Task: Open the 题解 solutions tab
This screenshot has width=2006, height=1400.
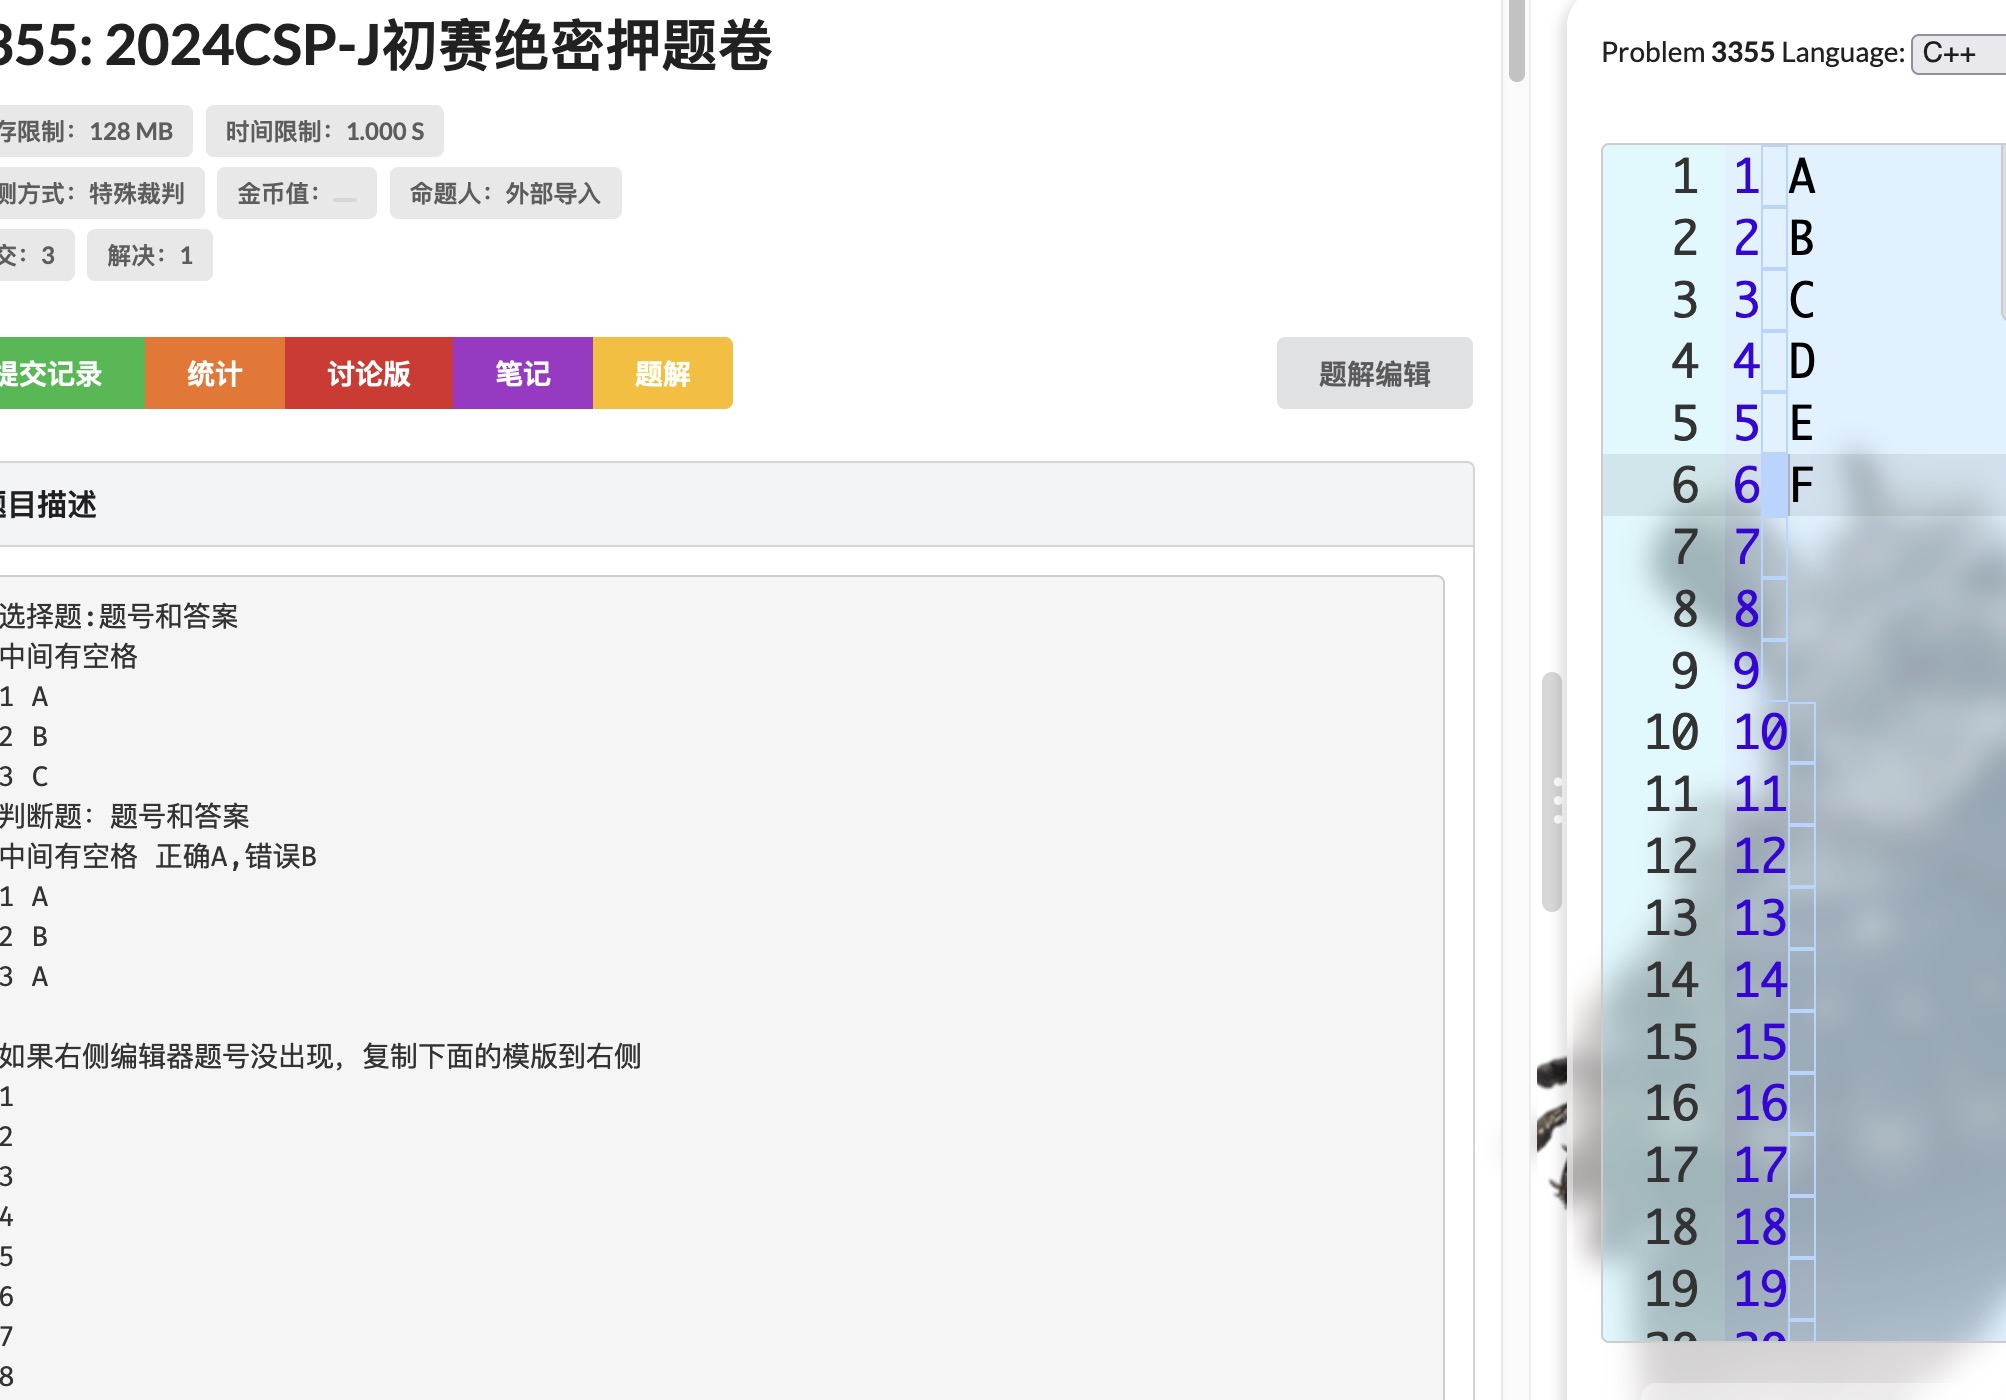Action: coord(662,373)
